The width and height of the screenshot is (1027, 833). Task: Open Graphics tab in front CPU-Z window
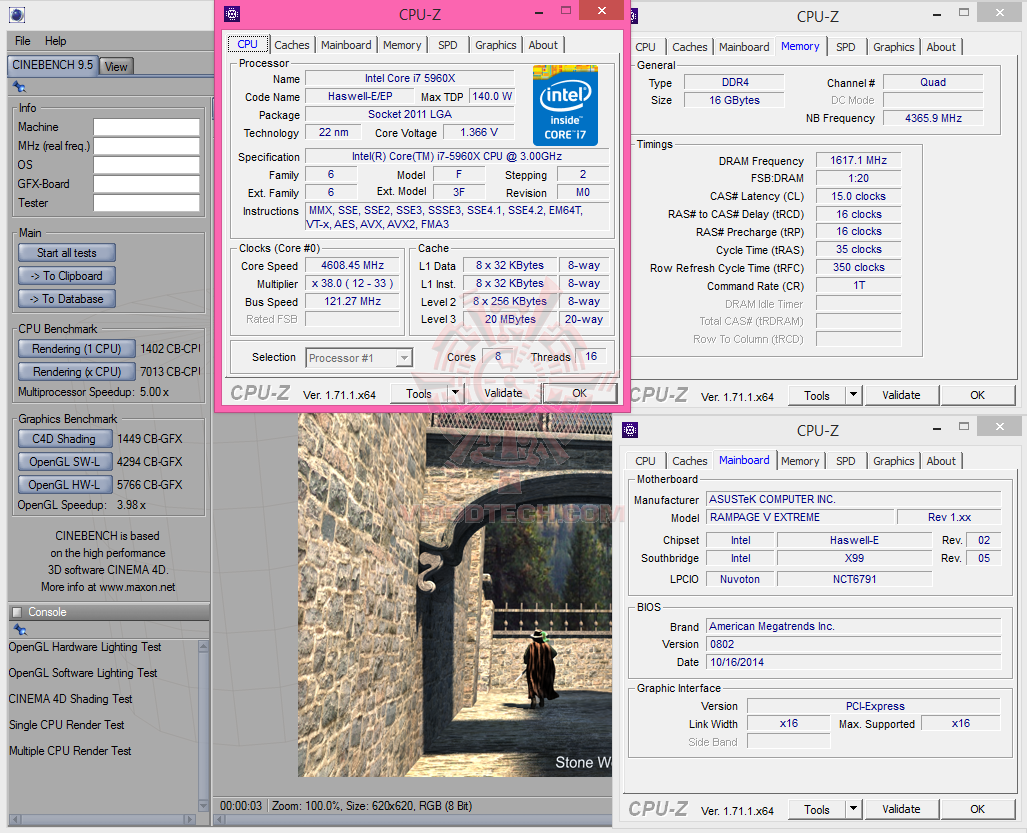[x=496, y=45]
